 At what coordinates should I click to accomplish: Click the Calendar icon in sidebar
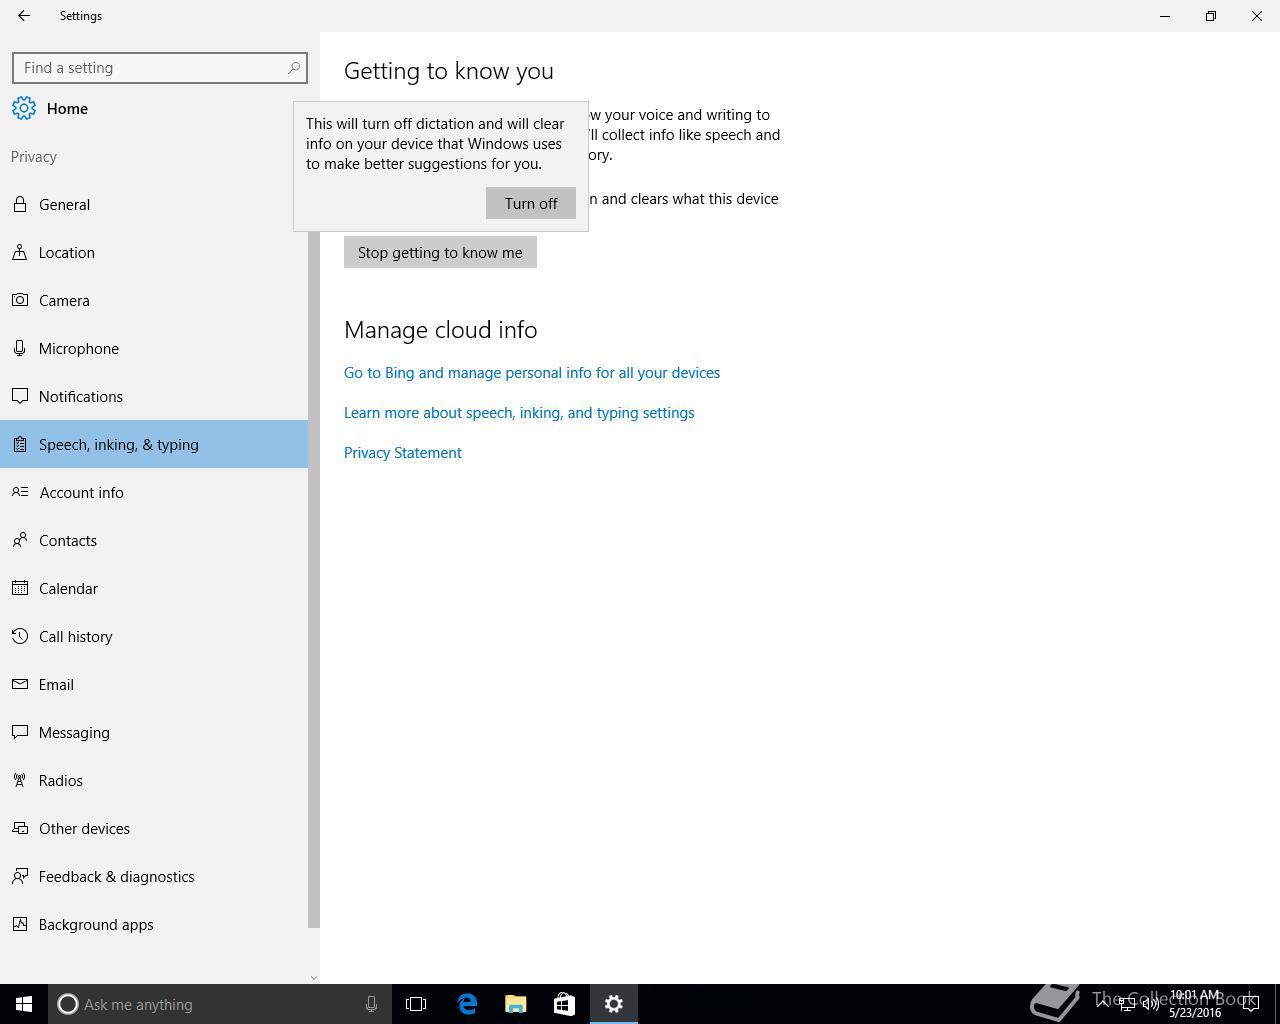[20, 588]
